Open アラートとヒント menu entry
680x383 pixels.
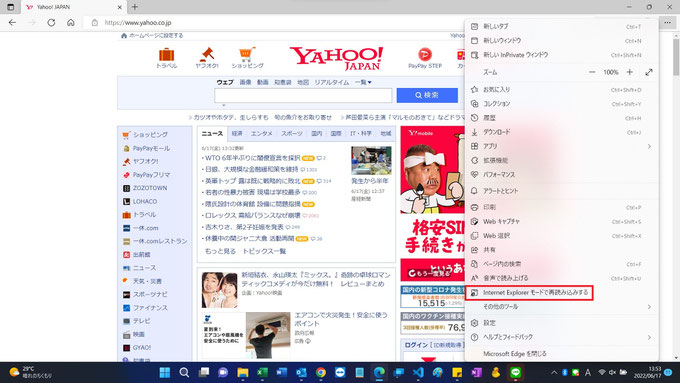562,191
